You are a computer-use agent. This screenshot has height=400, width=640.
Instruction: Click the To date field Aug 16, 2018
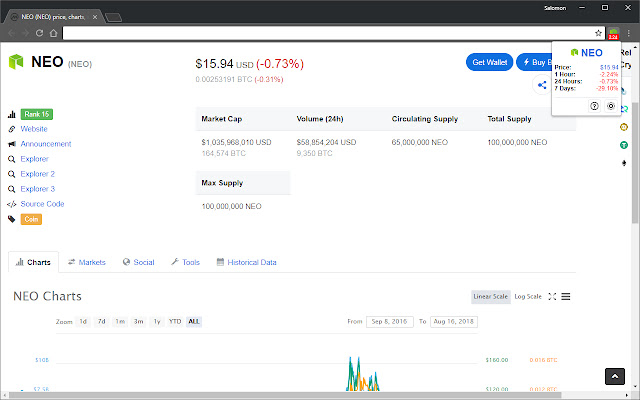454,322
